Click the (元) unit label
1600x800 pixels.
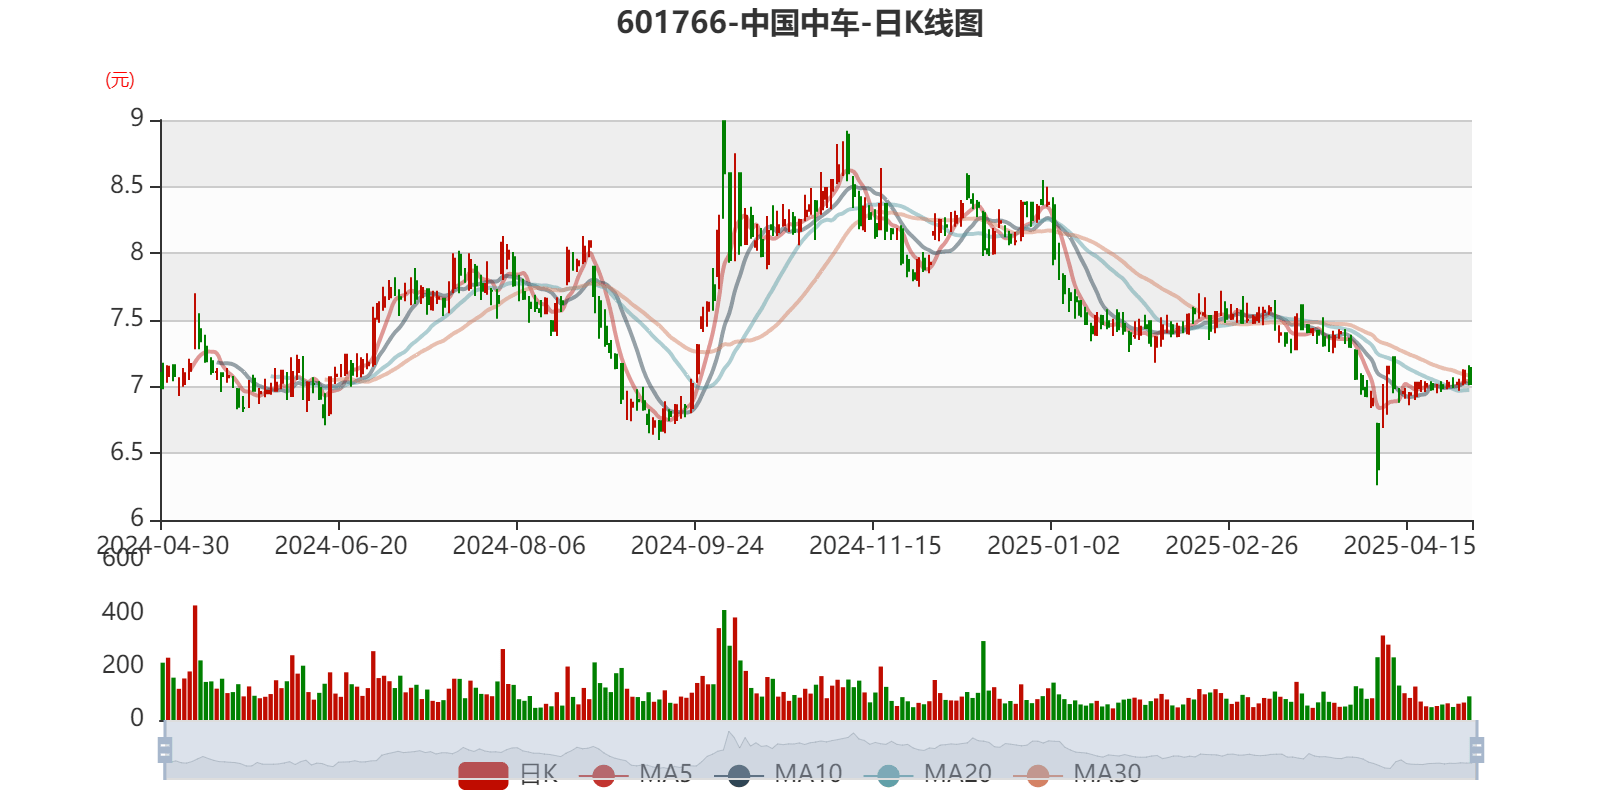pyautogui.click(x=120, y=80)
